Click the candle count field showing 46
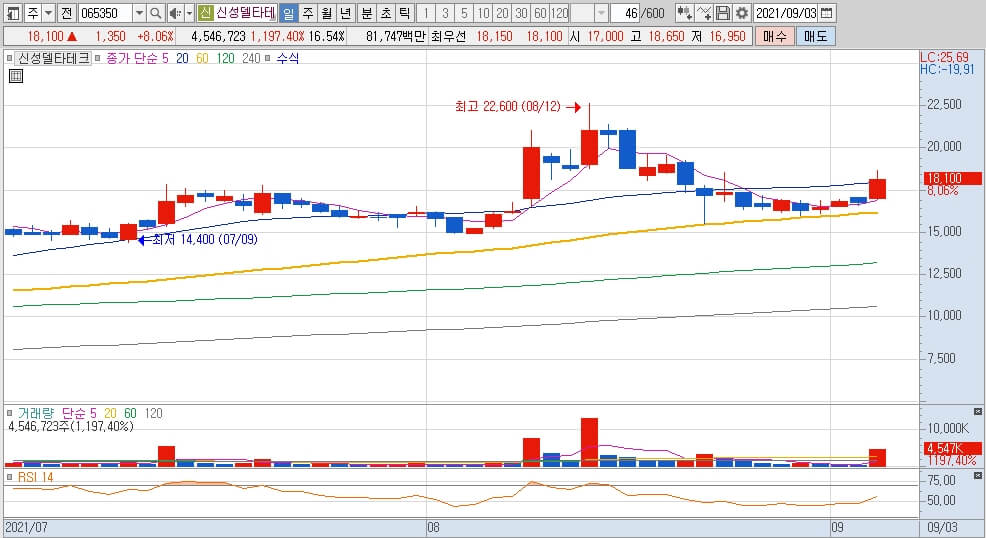The image size is (986, 538). [x=626, y=13]
